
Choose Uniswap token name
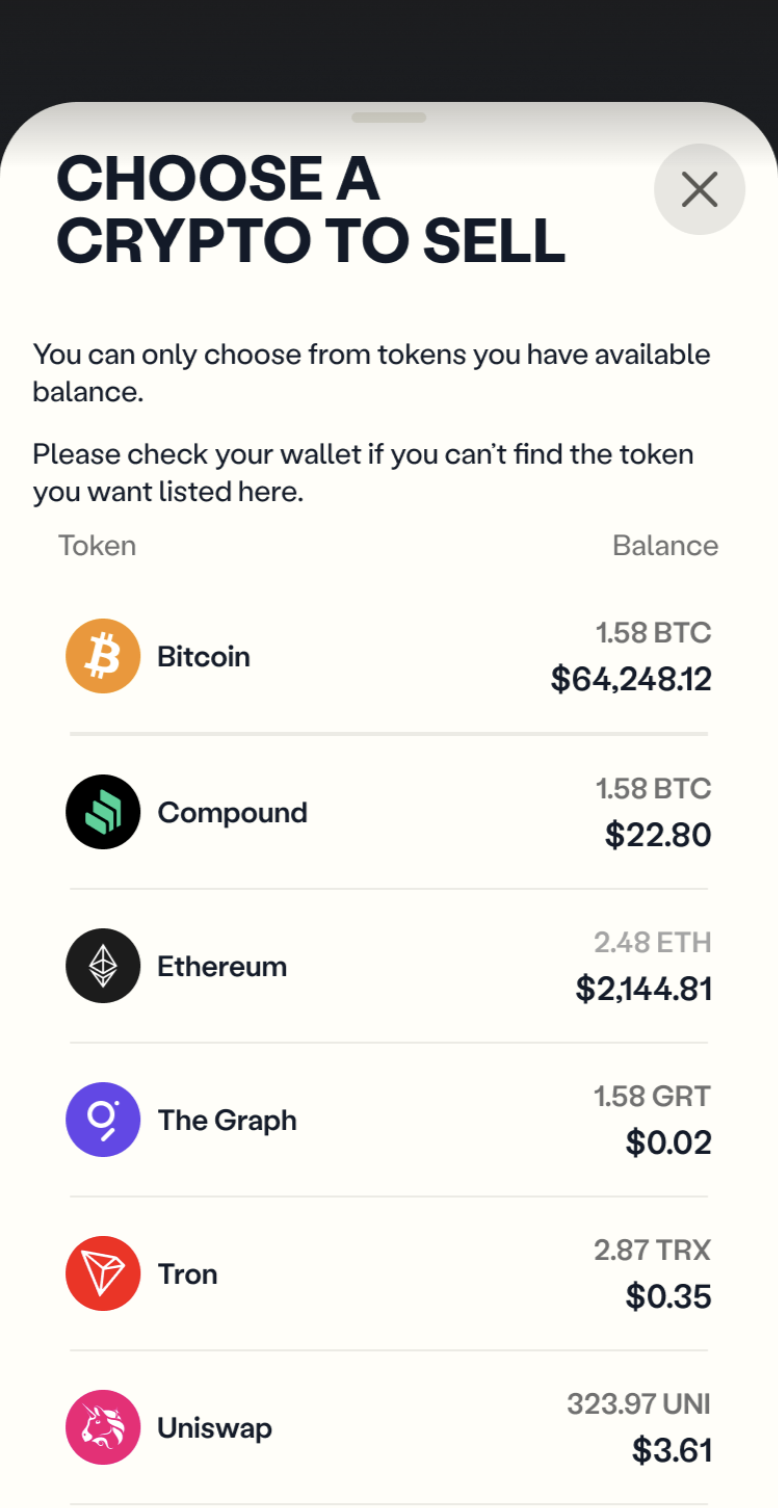(214, 1429)
